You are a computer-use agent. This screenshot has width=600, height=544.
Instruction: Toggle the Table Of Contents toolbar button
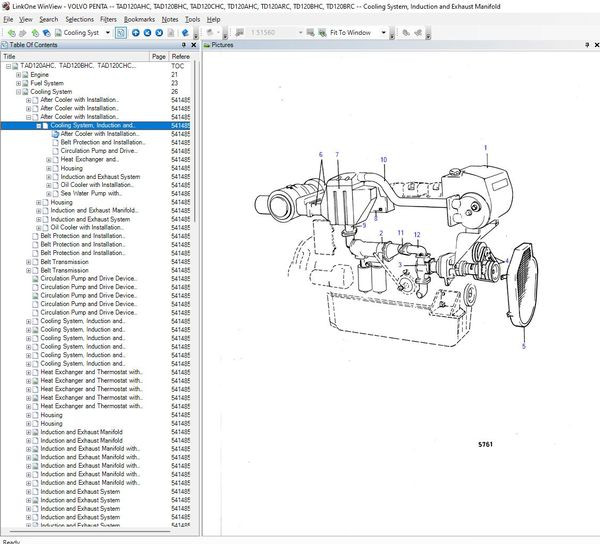(x=120, y=32)
